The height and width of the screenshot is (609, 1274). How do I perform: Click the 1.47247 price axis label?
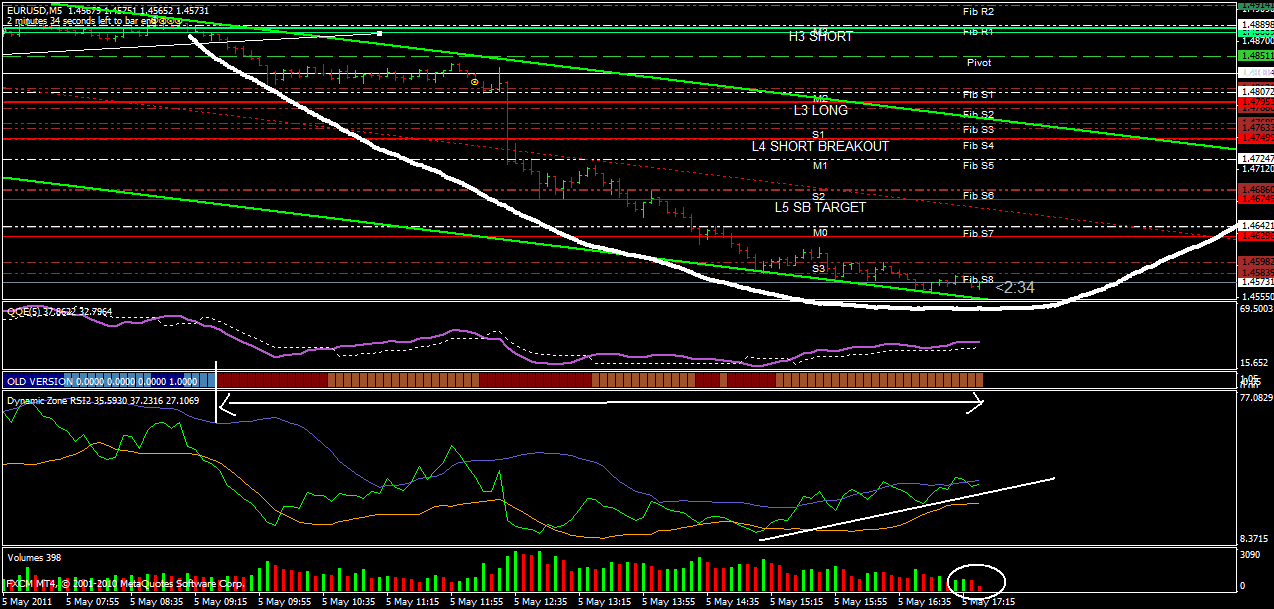pos(1256,159)
